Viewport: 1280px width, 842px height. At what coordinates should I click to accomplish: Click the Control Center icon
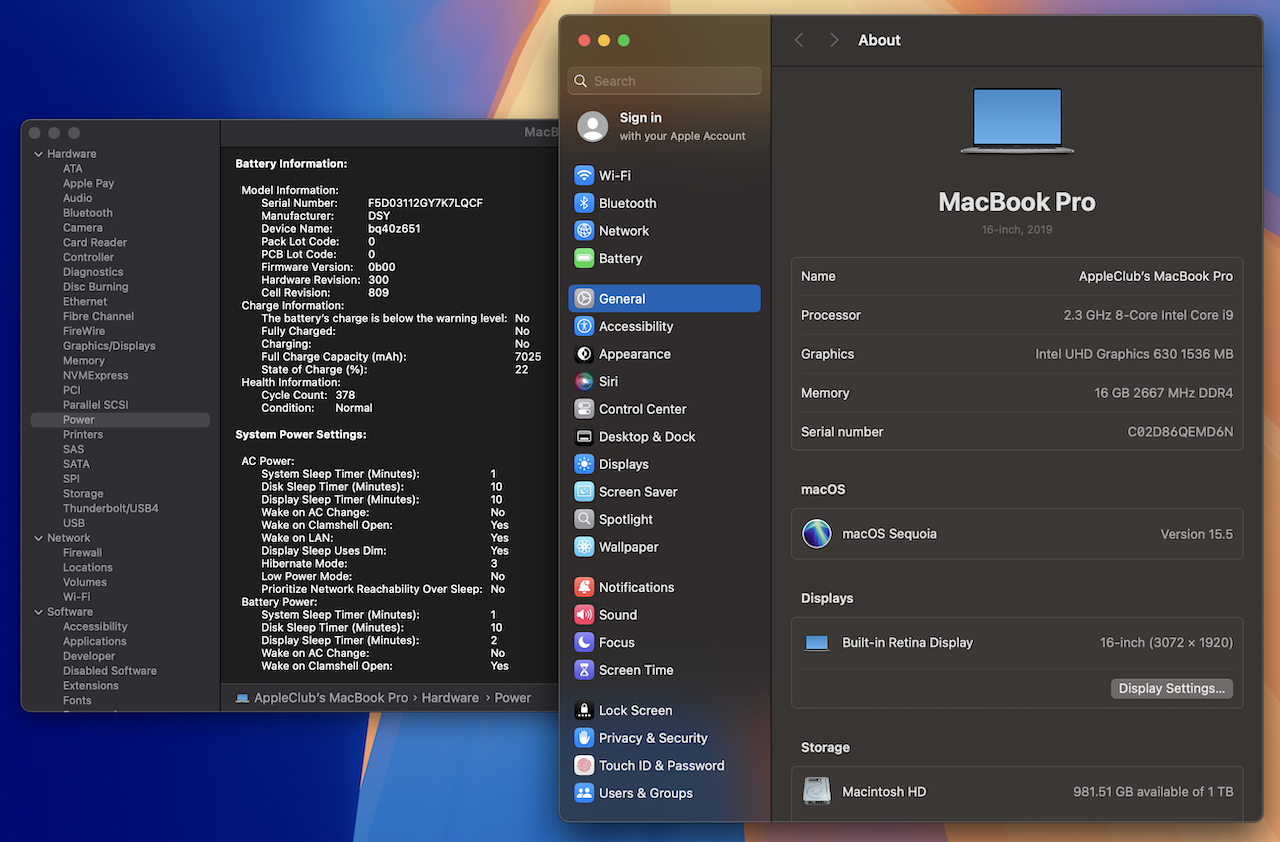[584, 409]
